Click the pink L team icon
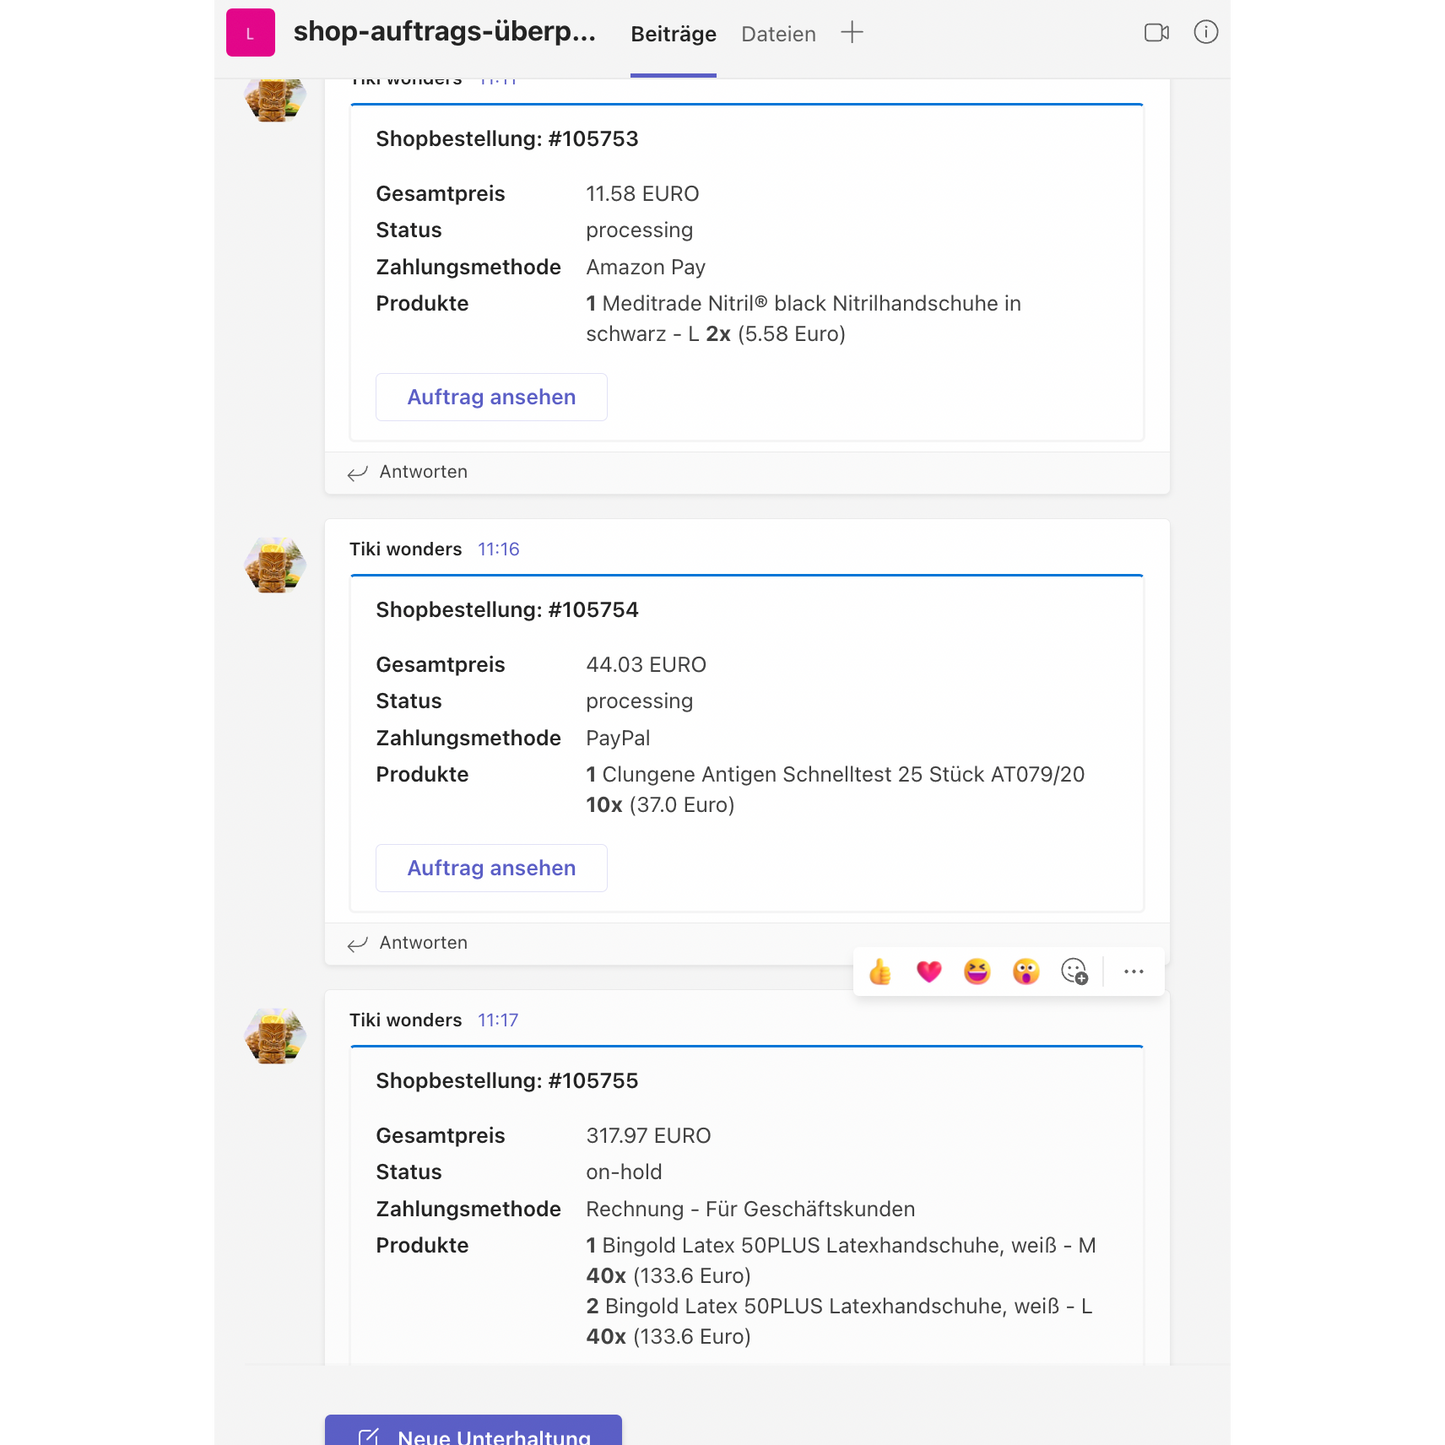Viewport: 1445px width, 1445px height. pos(250,32)
